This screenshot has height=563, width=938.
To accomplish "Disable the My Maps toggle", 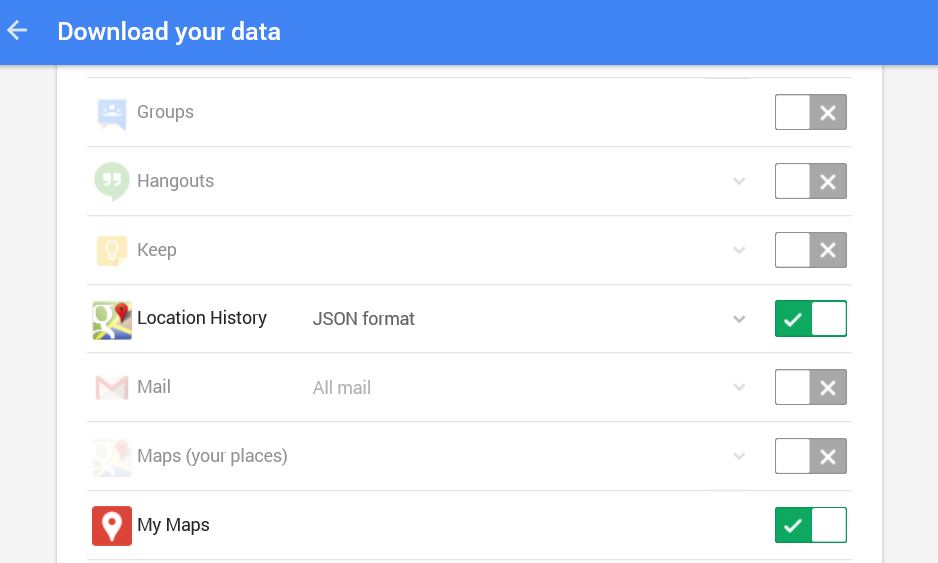I will 811,525.
